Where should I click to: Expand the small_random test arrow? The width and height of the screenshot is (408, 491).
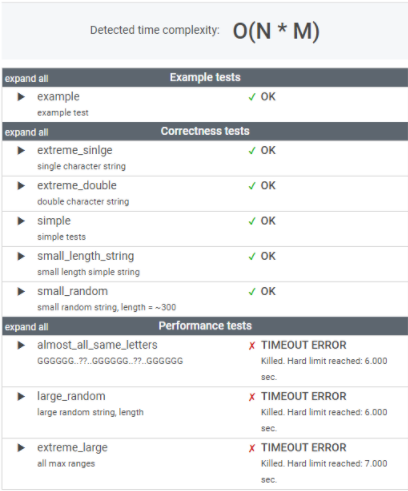coord(21,292)
